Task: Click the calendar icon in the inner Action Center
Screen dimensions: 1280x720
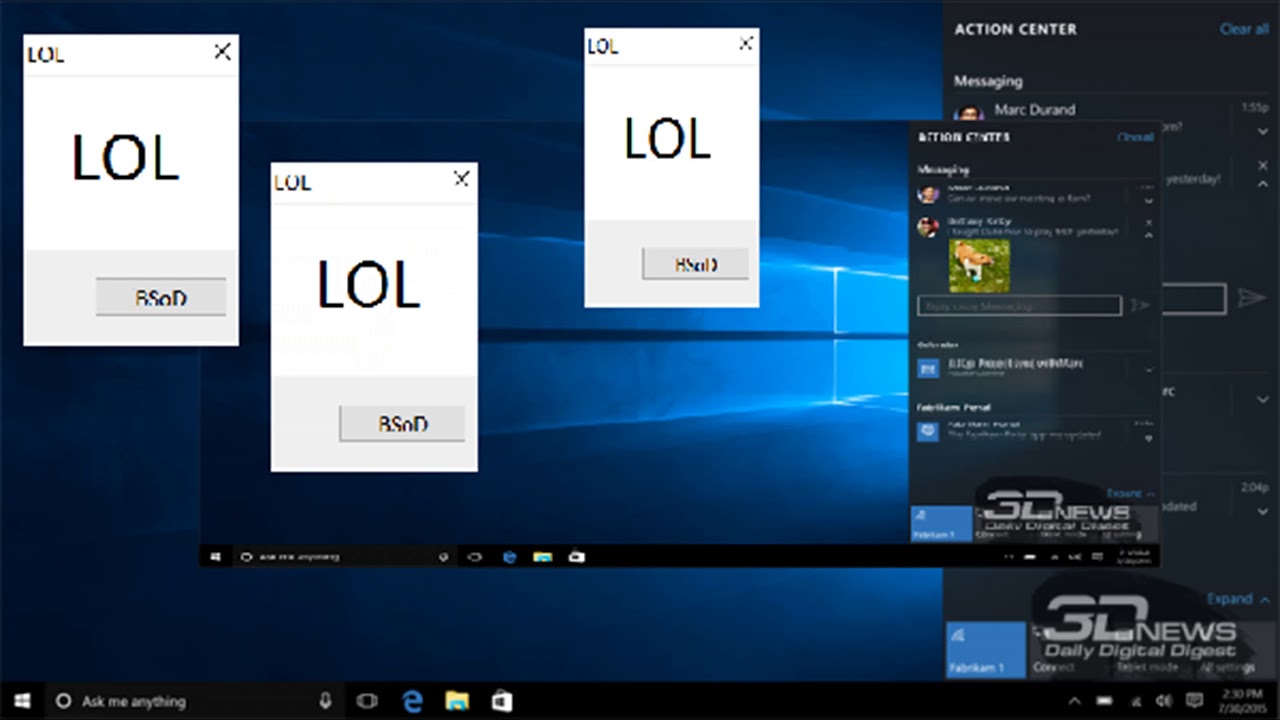Action: click(928, 369)
